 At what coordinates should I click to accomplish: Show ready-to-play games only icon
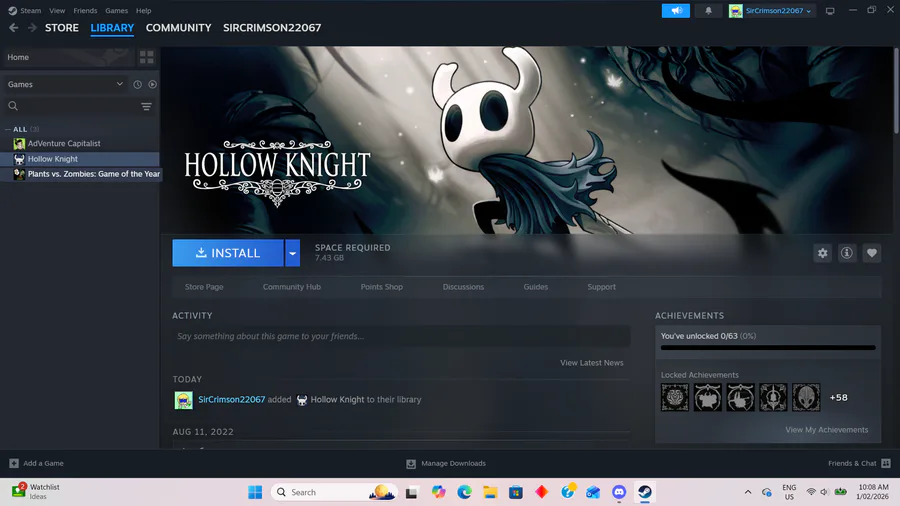[152, 84]
